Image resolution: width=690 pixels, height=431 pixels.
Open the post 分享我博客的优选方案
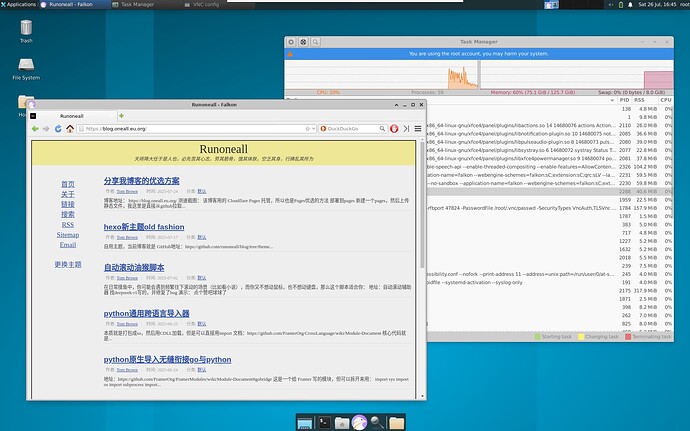click(141, 181)
